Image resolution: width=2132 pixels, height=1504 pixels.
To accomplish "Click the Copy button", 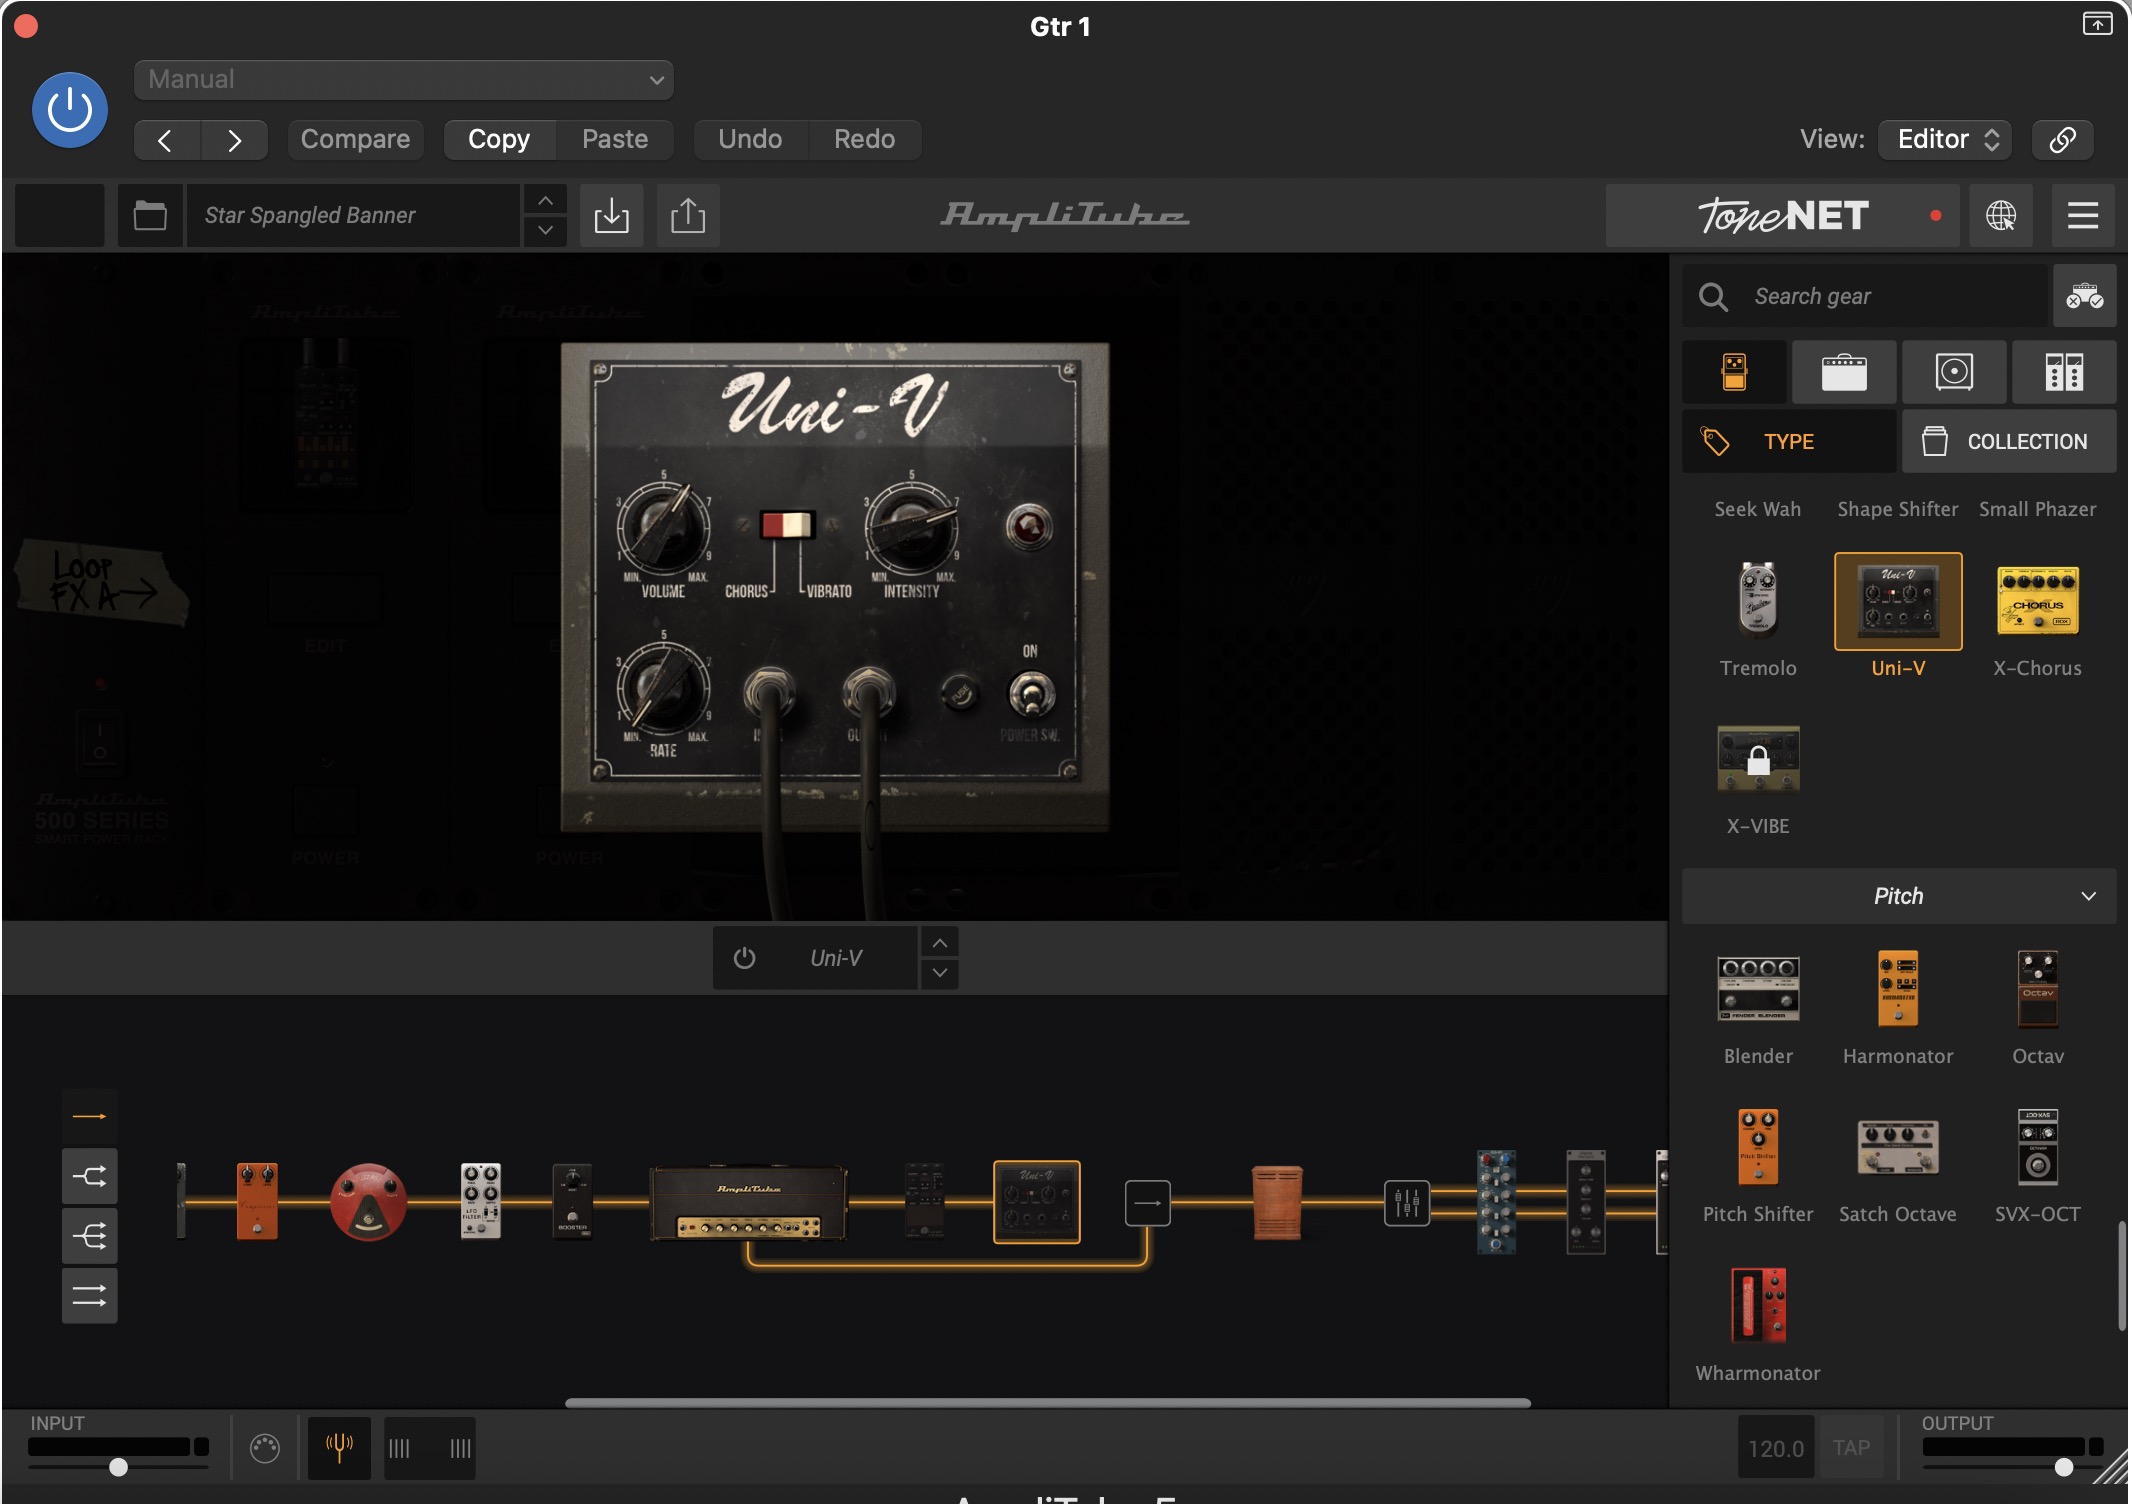I will click(x=499, y=139).
